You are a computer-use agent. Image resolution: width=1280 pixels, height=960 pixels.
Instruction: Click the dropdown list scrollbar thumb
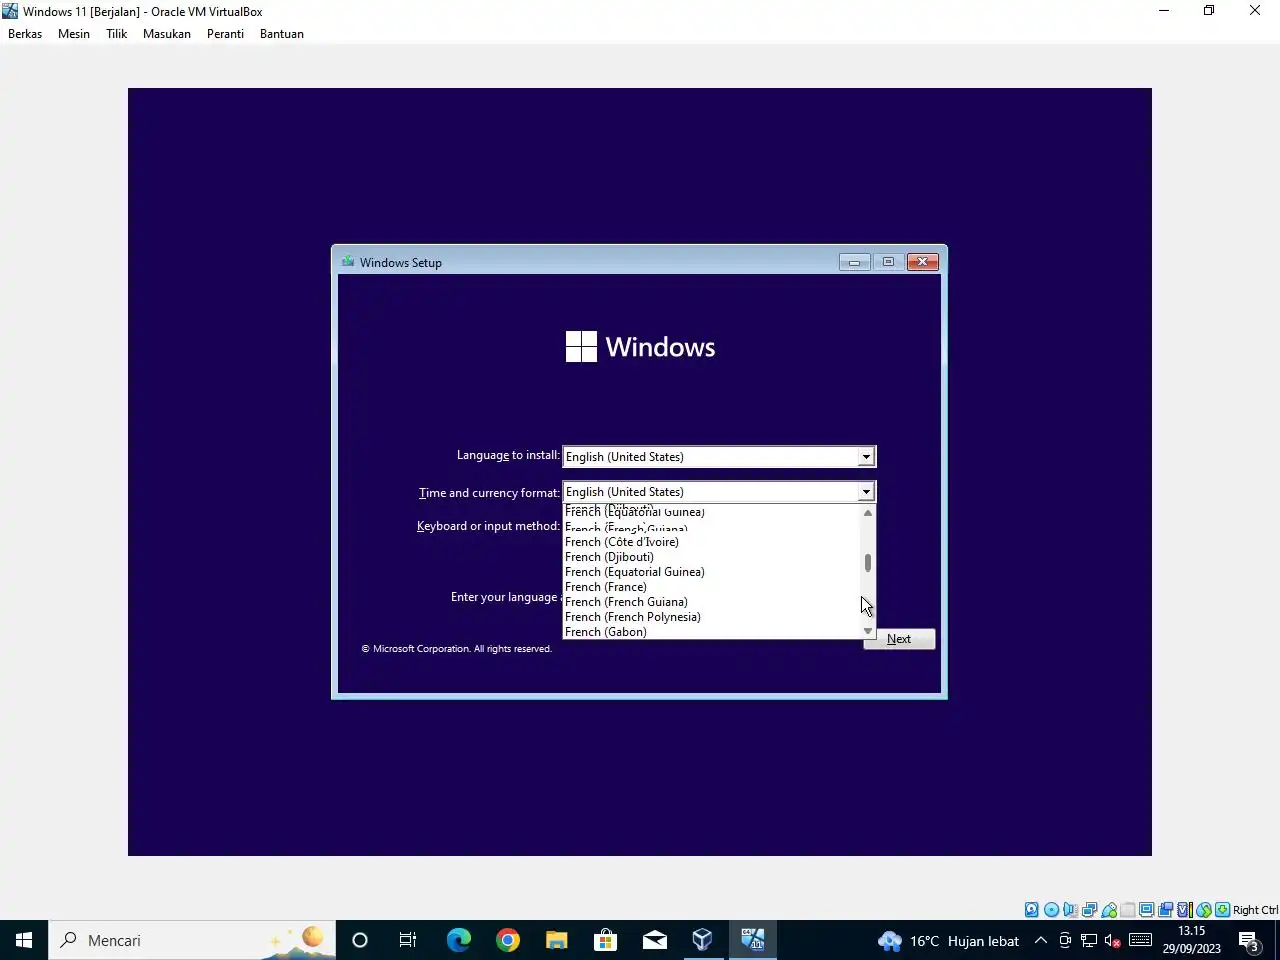point(868,563)
